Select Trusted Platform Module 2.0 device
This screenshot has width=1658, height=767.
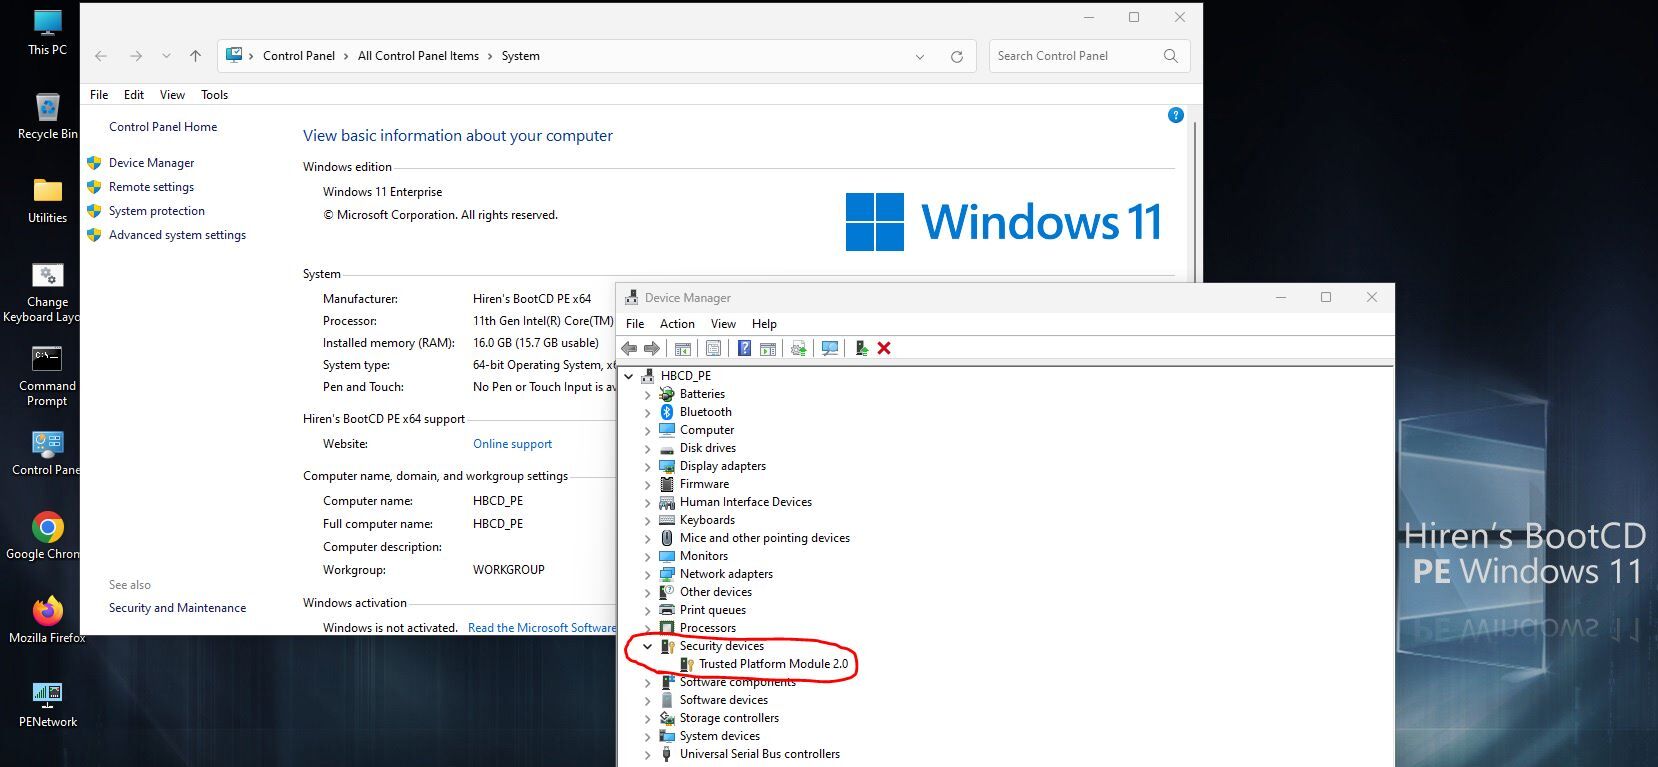click(773, 664)
